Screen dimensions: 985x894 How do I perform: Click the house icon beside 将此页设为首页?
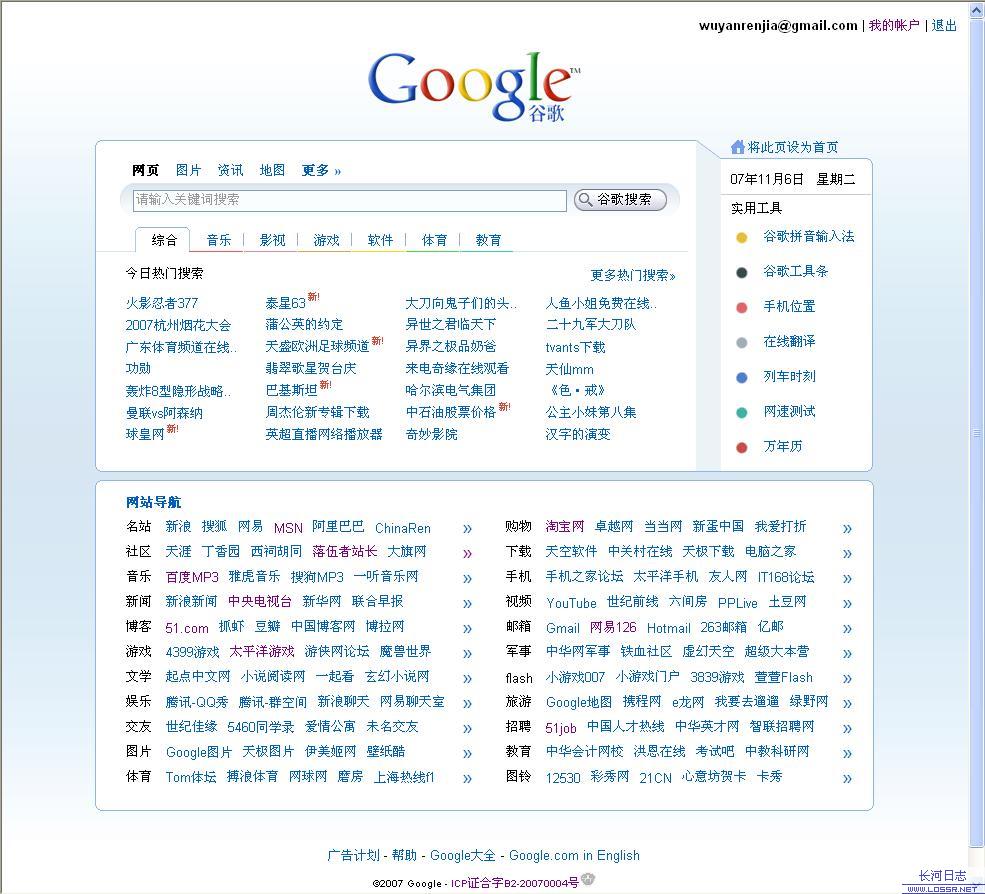pos(737,147)
